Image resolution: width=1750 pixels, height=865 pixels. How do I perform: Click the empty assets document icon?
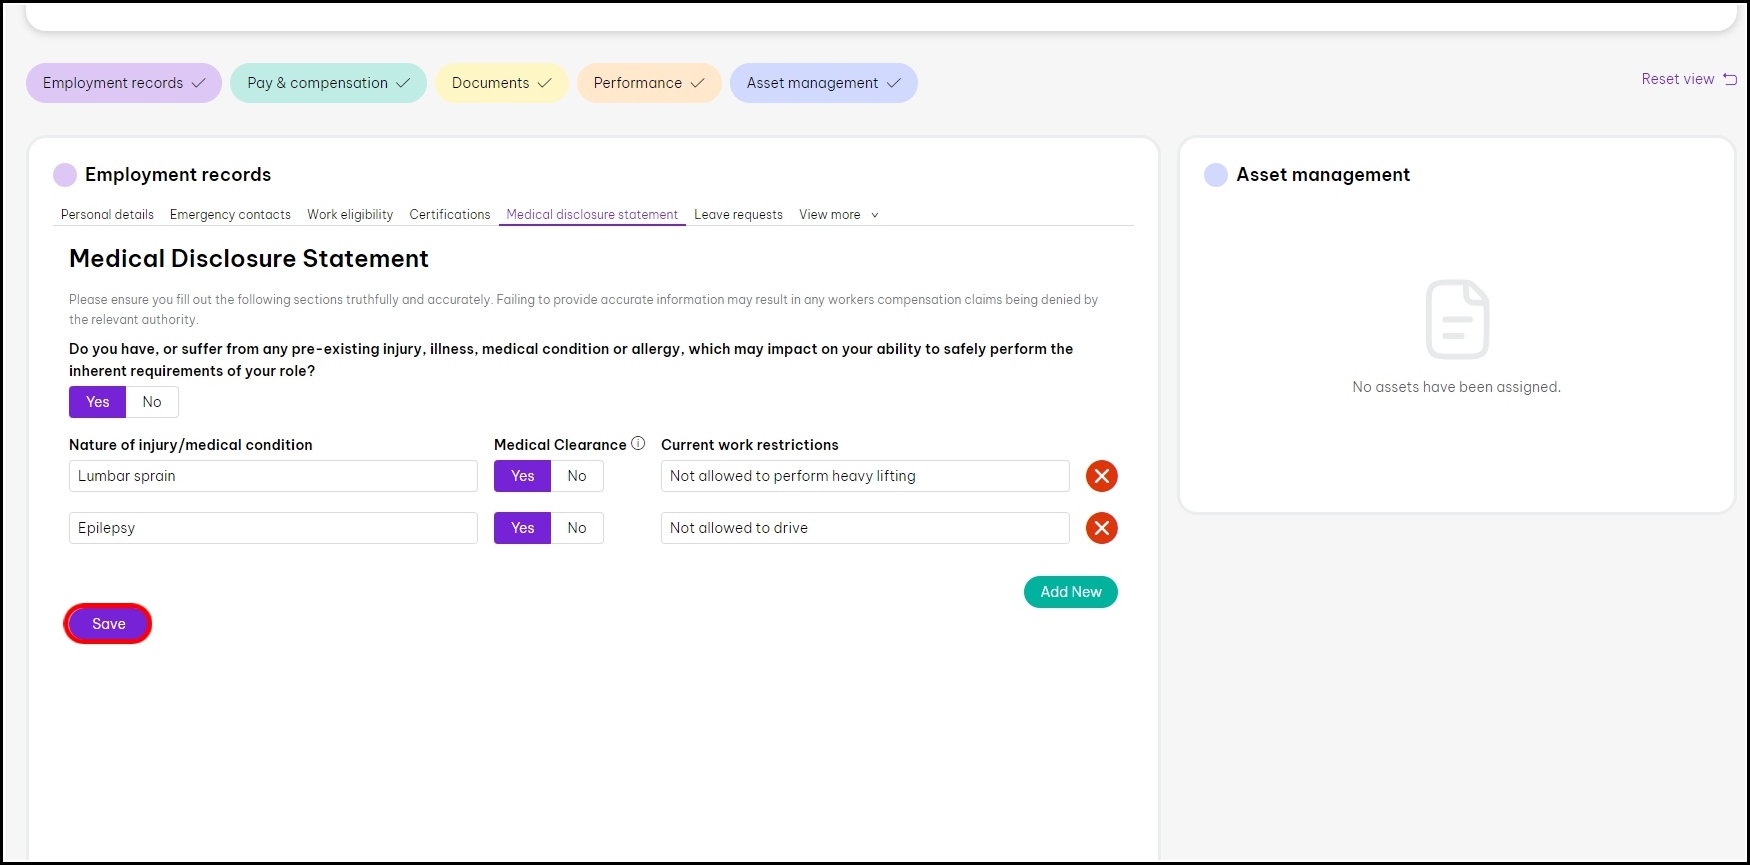tap(1456, 319)
